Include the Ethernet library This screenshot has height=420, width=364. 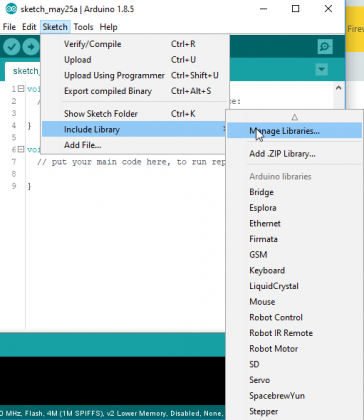[294, 223]
